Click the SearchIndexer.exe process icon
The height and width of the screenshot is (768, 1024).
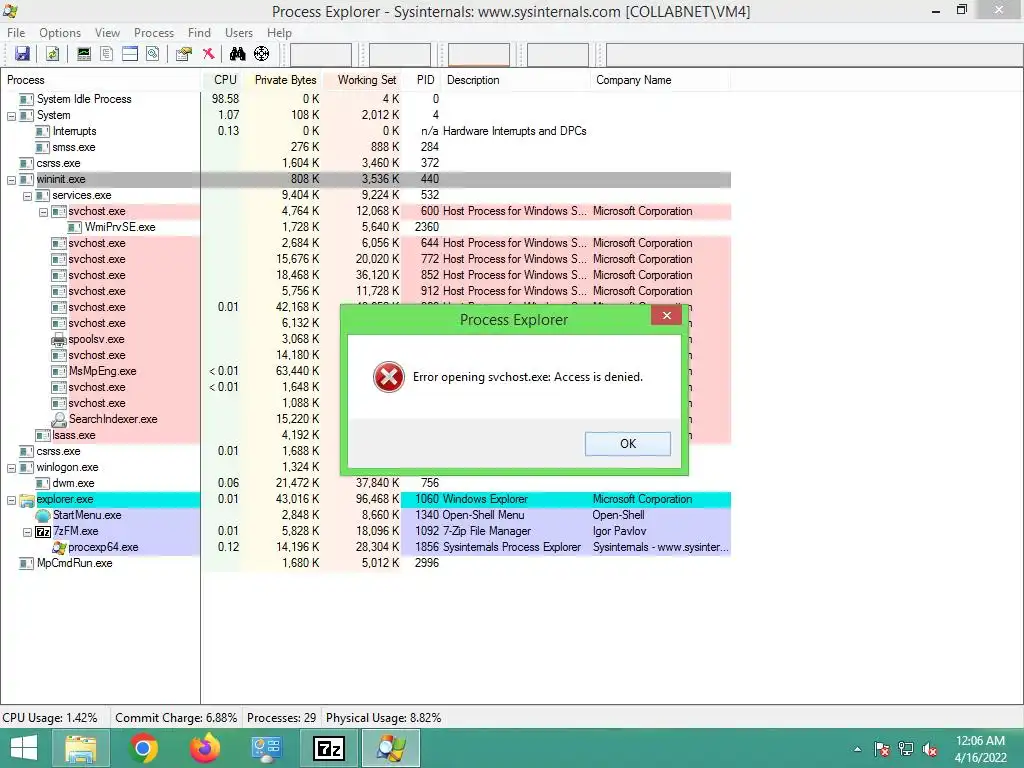click(59, 419)
